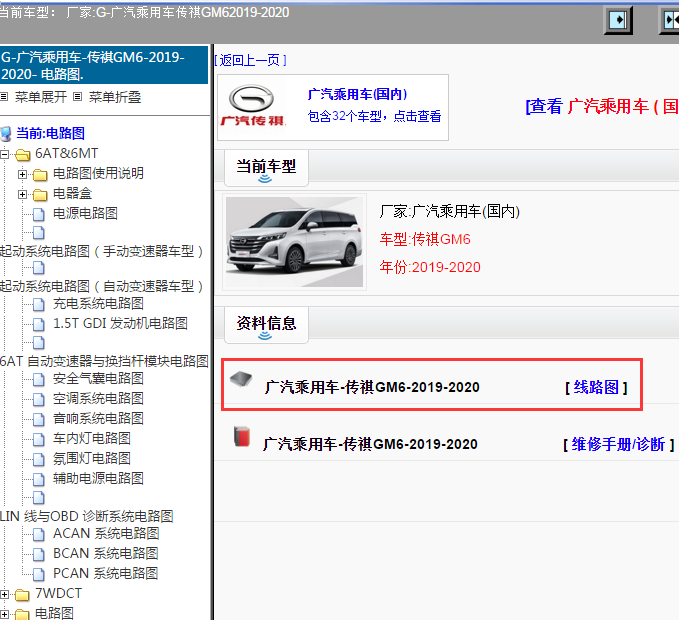
Task: Click the red book icon beside 维修手册 row
Action: click(242, 436)
